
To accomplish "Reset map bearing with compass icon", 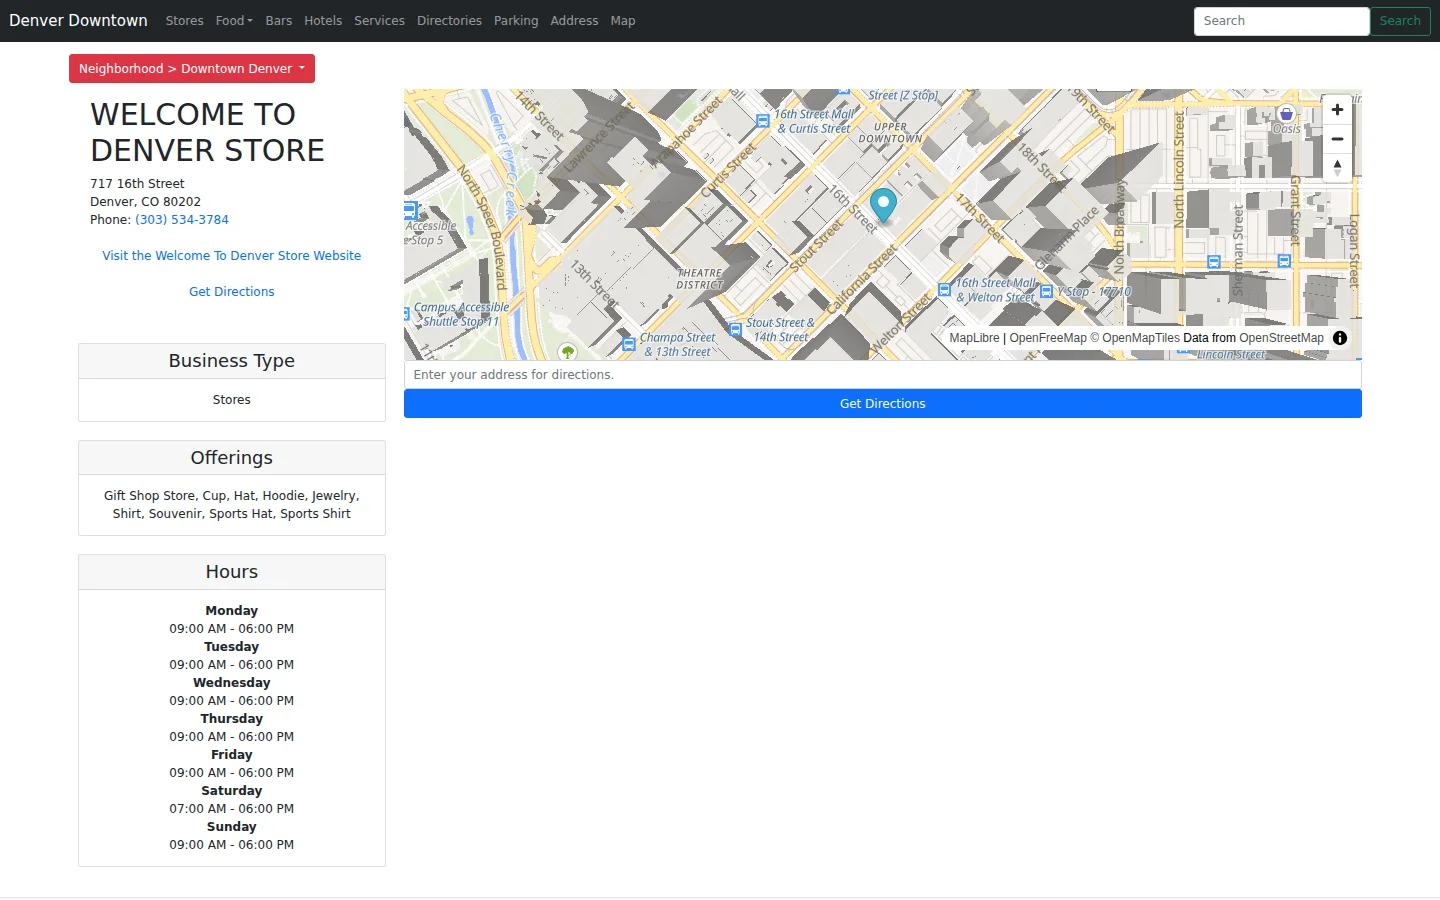I will coord(1337,168).
